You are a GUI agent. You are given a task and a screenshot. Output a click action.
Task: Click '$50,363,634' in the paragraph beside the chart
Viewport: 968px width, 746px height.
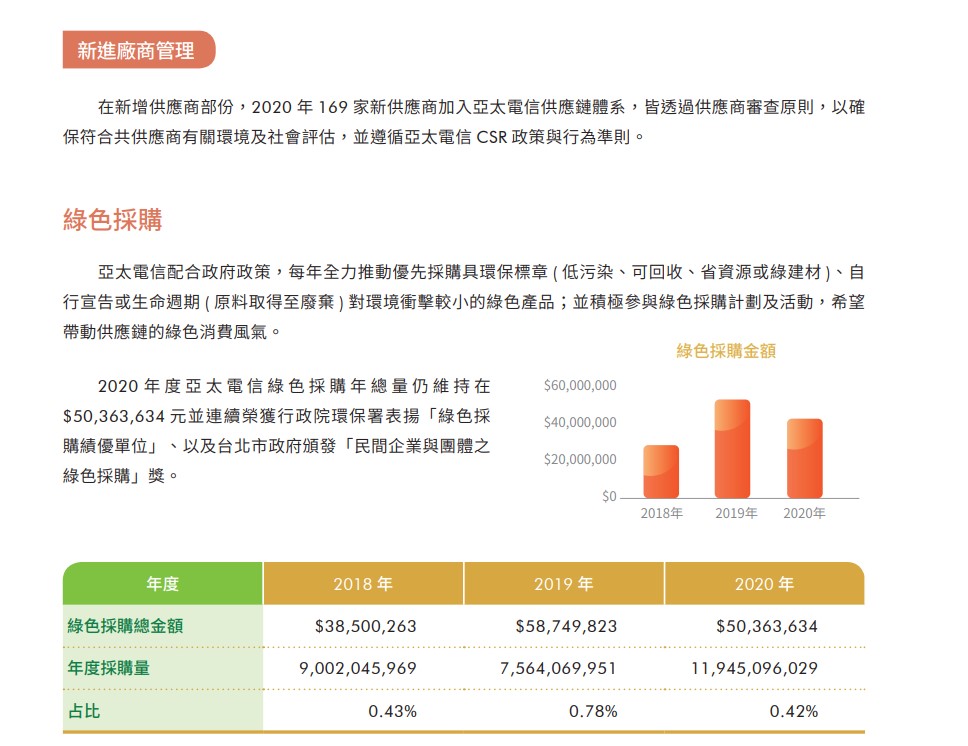coord(114,416)
